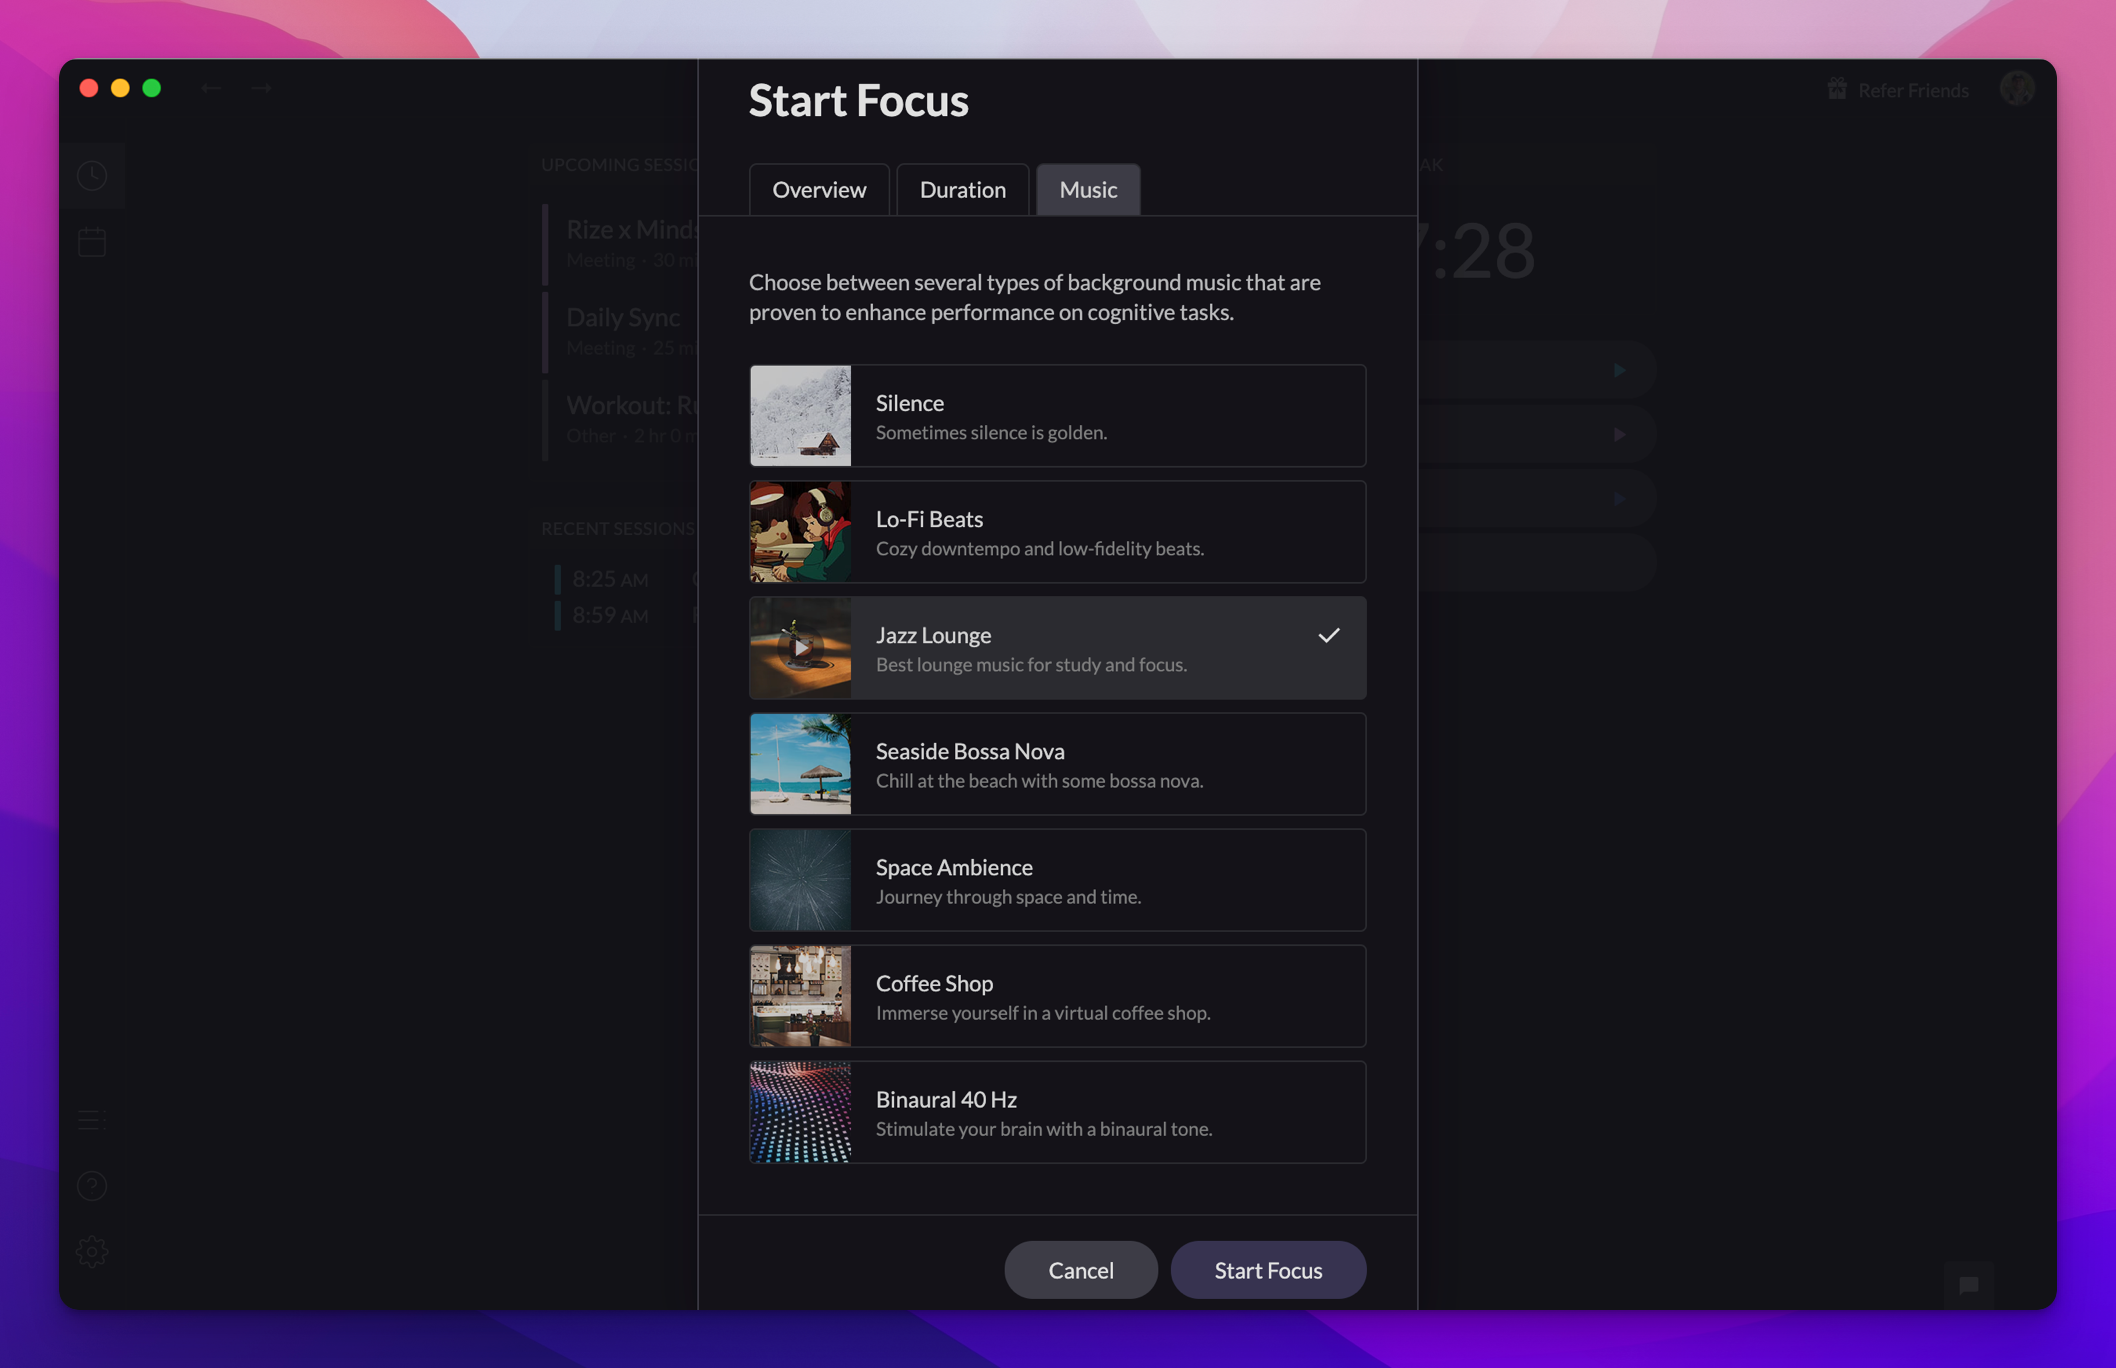
Task: Select Binaural 40 Hz tone
Action: click(x=1057, y=1112)
